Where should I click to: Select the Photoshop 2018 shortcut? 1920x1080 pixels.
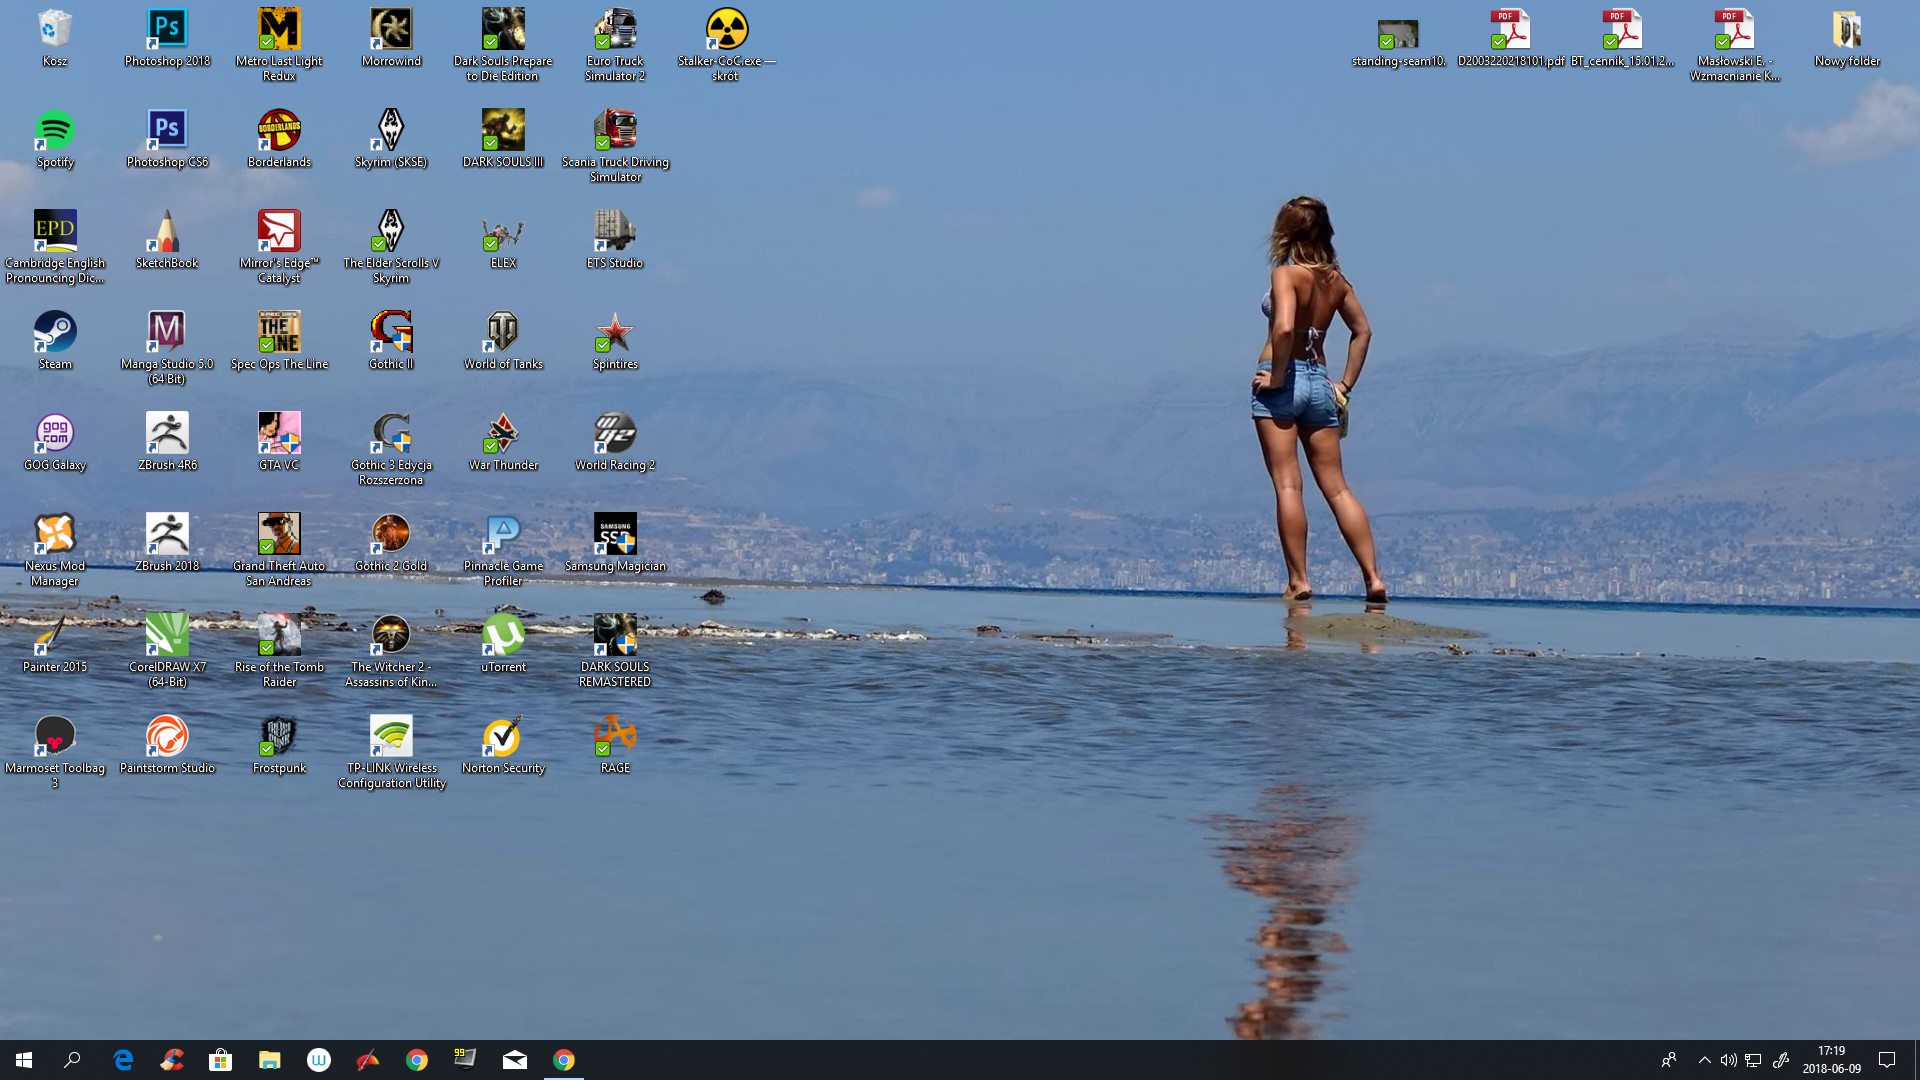pyautogui.click(x=167, y=30)
